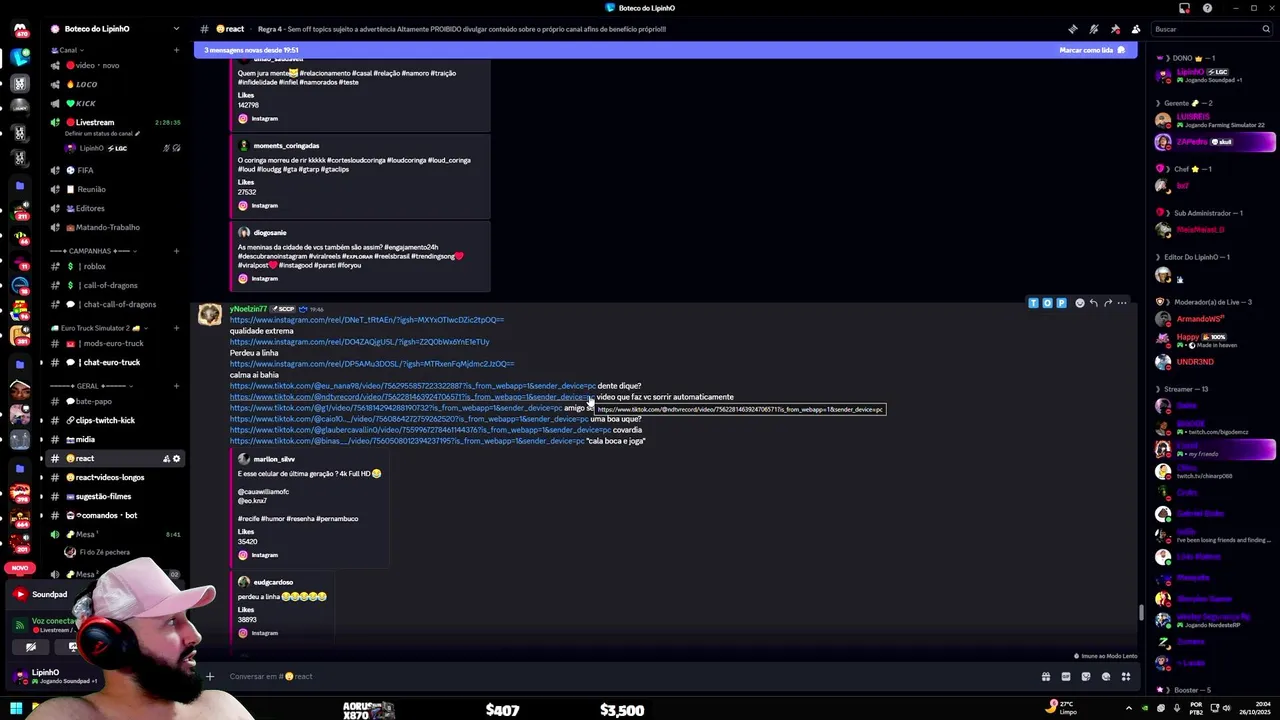
Task: Open member ZAPedro in member list
Action: [x=1215, y=142]
